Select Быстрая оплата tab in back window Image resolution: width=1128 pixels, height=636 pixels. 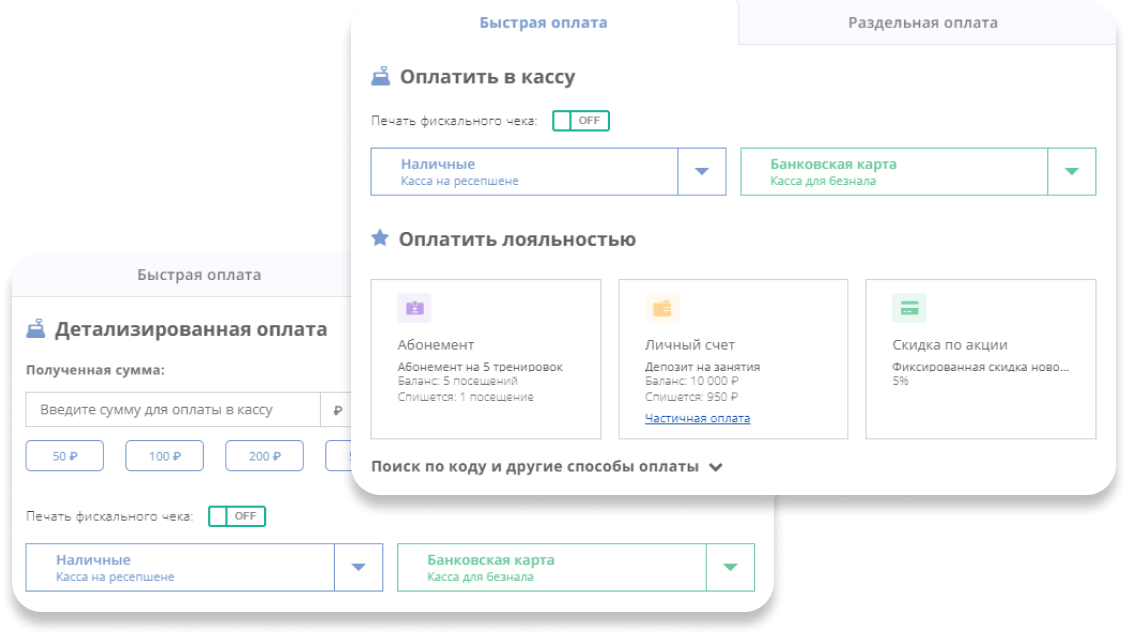[199, 275]
